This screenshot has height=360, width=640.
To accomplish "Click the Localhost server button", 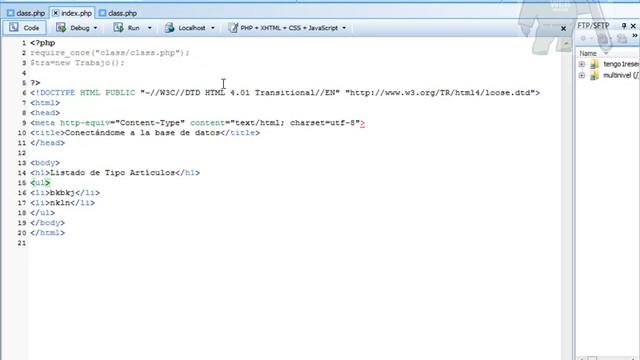I will click(185, 28).
